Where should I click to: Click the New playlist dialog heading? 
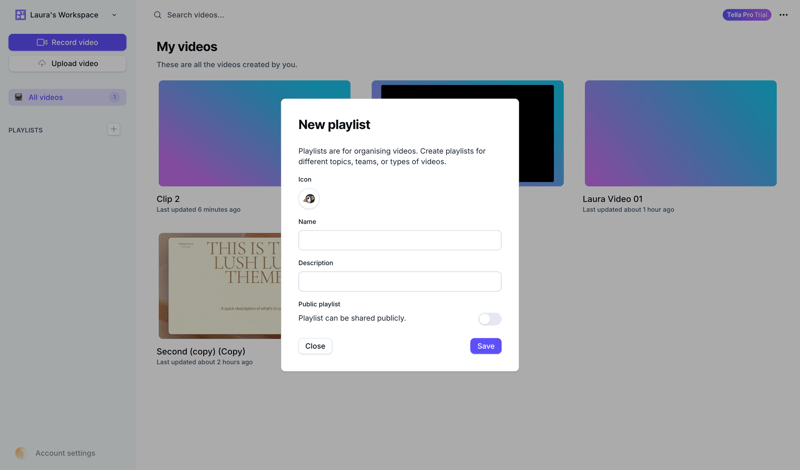pyautogui.click(x=334, y=125)
